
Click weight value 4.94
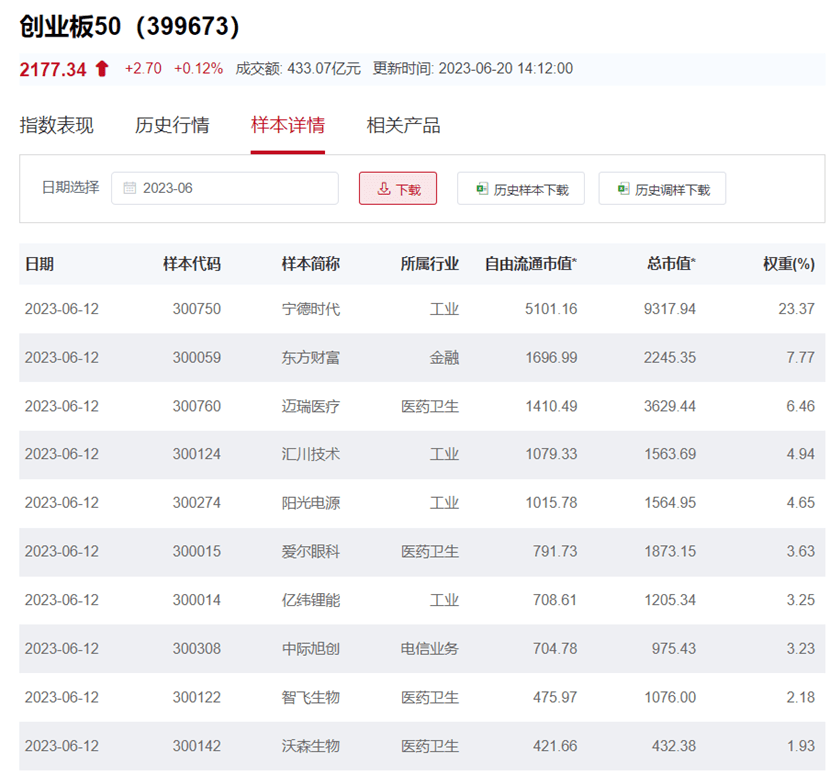[x=800, y=454]
